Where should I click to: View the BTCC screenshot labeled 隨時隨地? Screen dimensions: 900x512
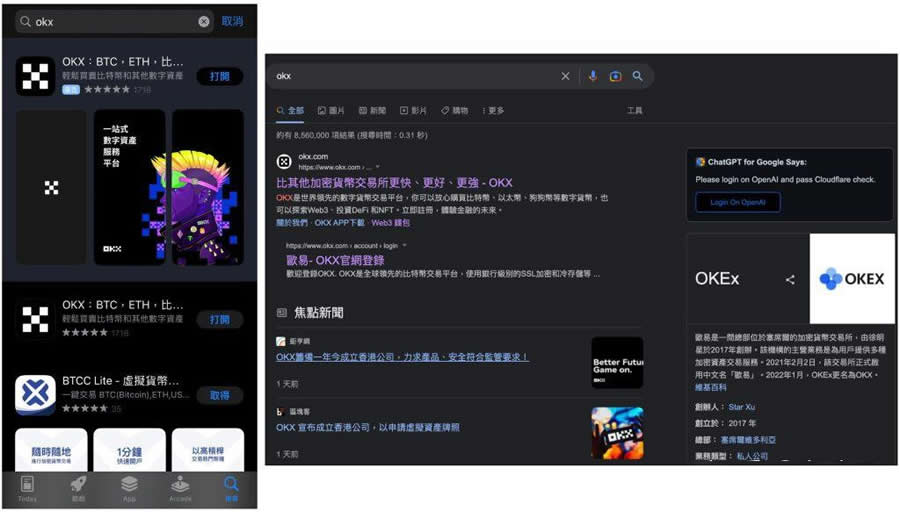pyautogui.click(x=51, y=450)
